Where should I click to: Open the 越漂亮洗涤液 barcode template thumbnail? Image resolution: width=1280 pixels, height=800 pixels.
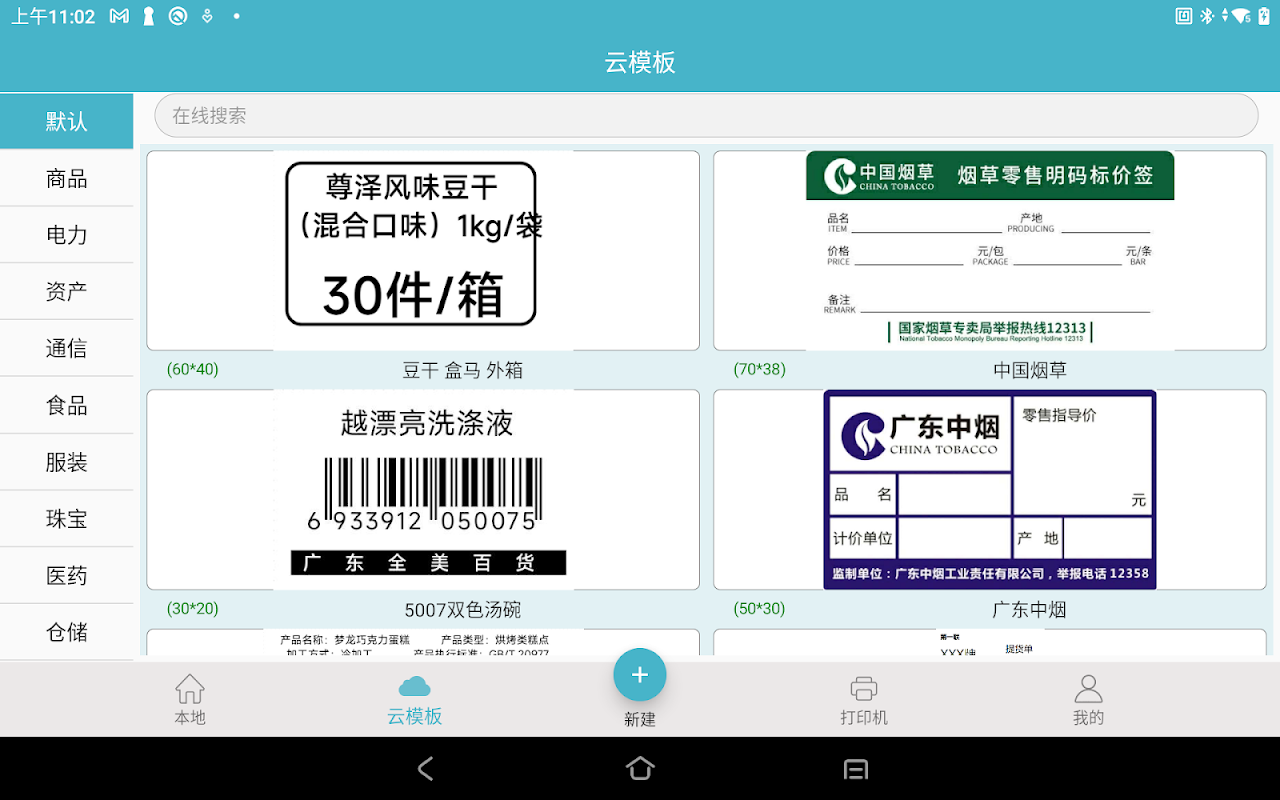pos(423,490)
